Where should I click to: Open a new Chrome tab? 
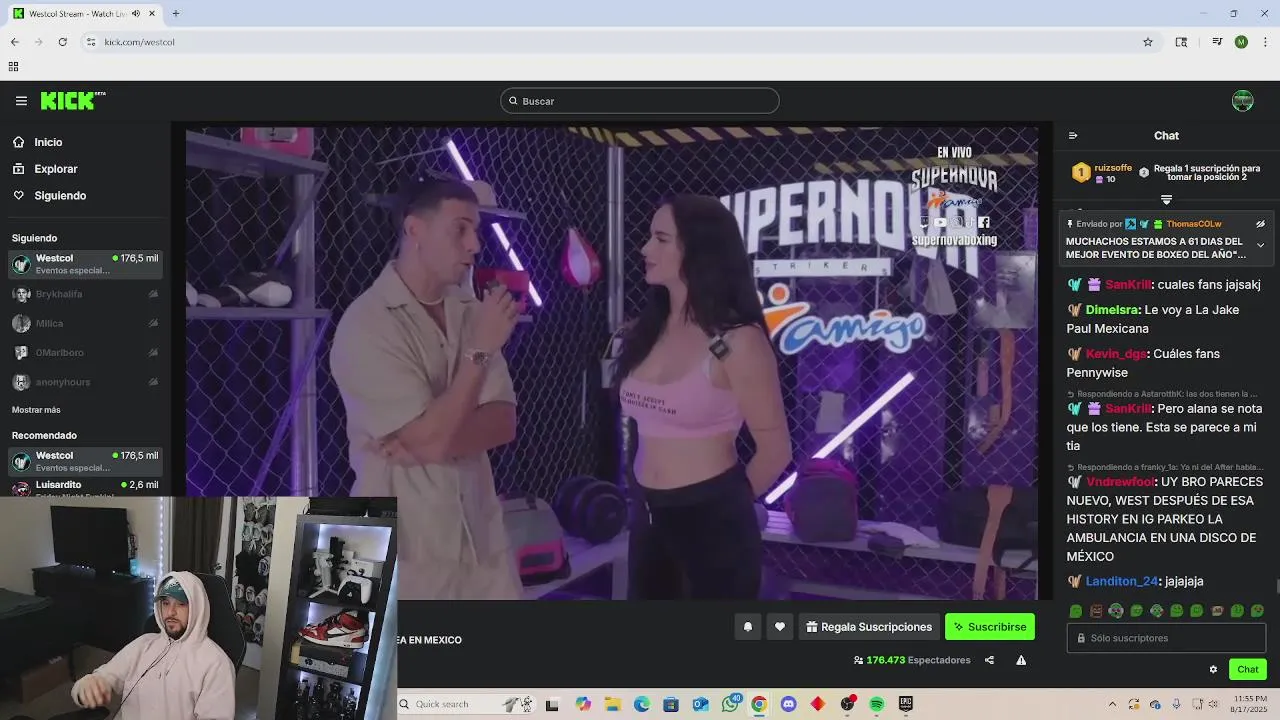point(176,14)
